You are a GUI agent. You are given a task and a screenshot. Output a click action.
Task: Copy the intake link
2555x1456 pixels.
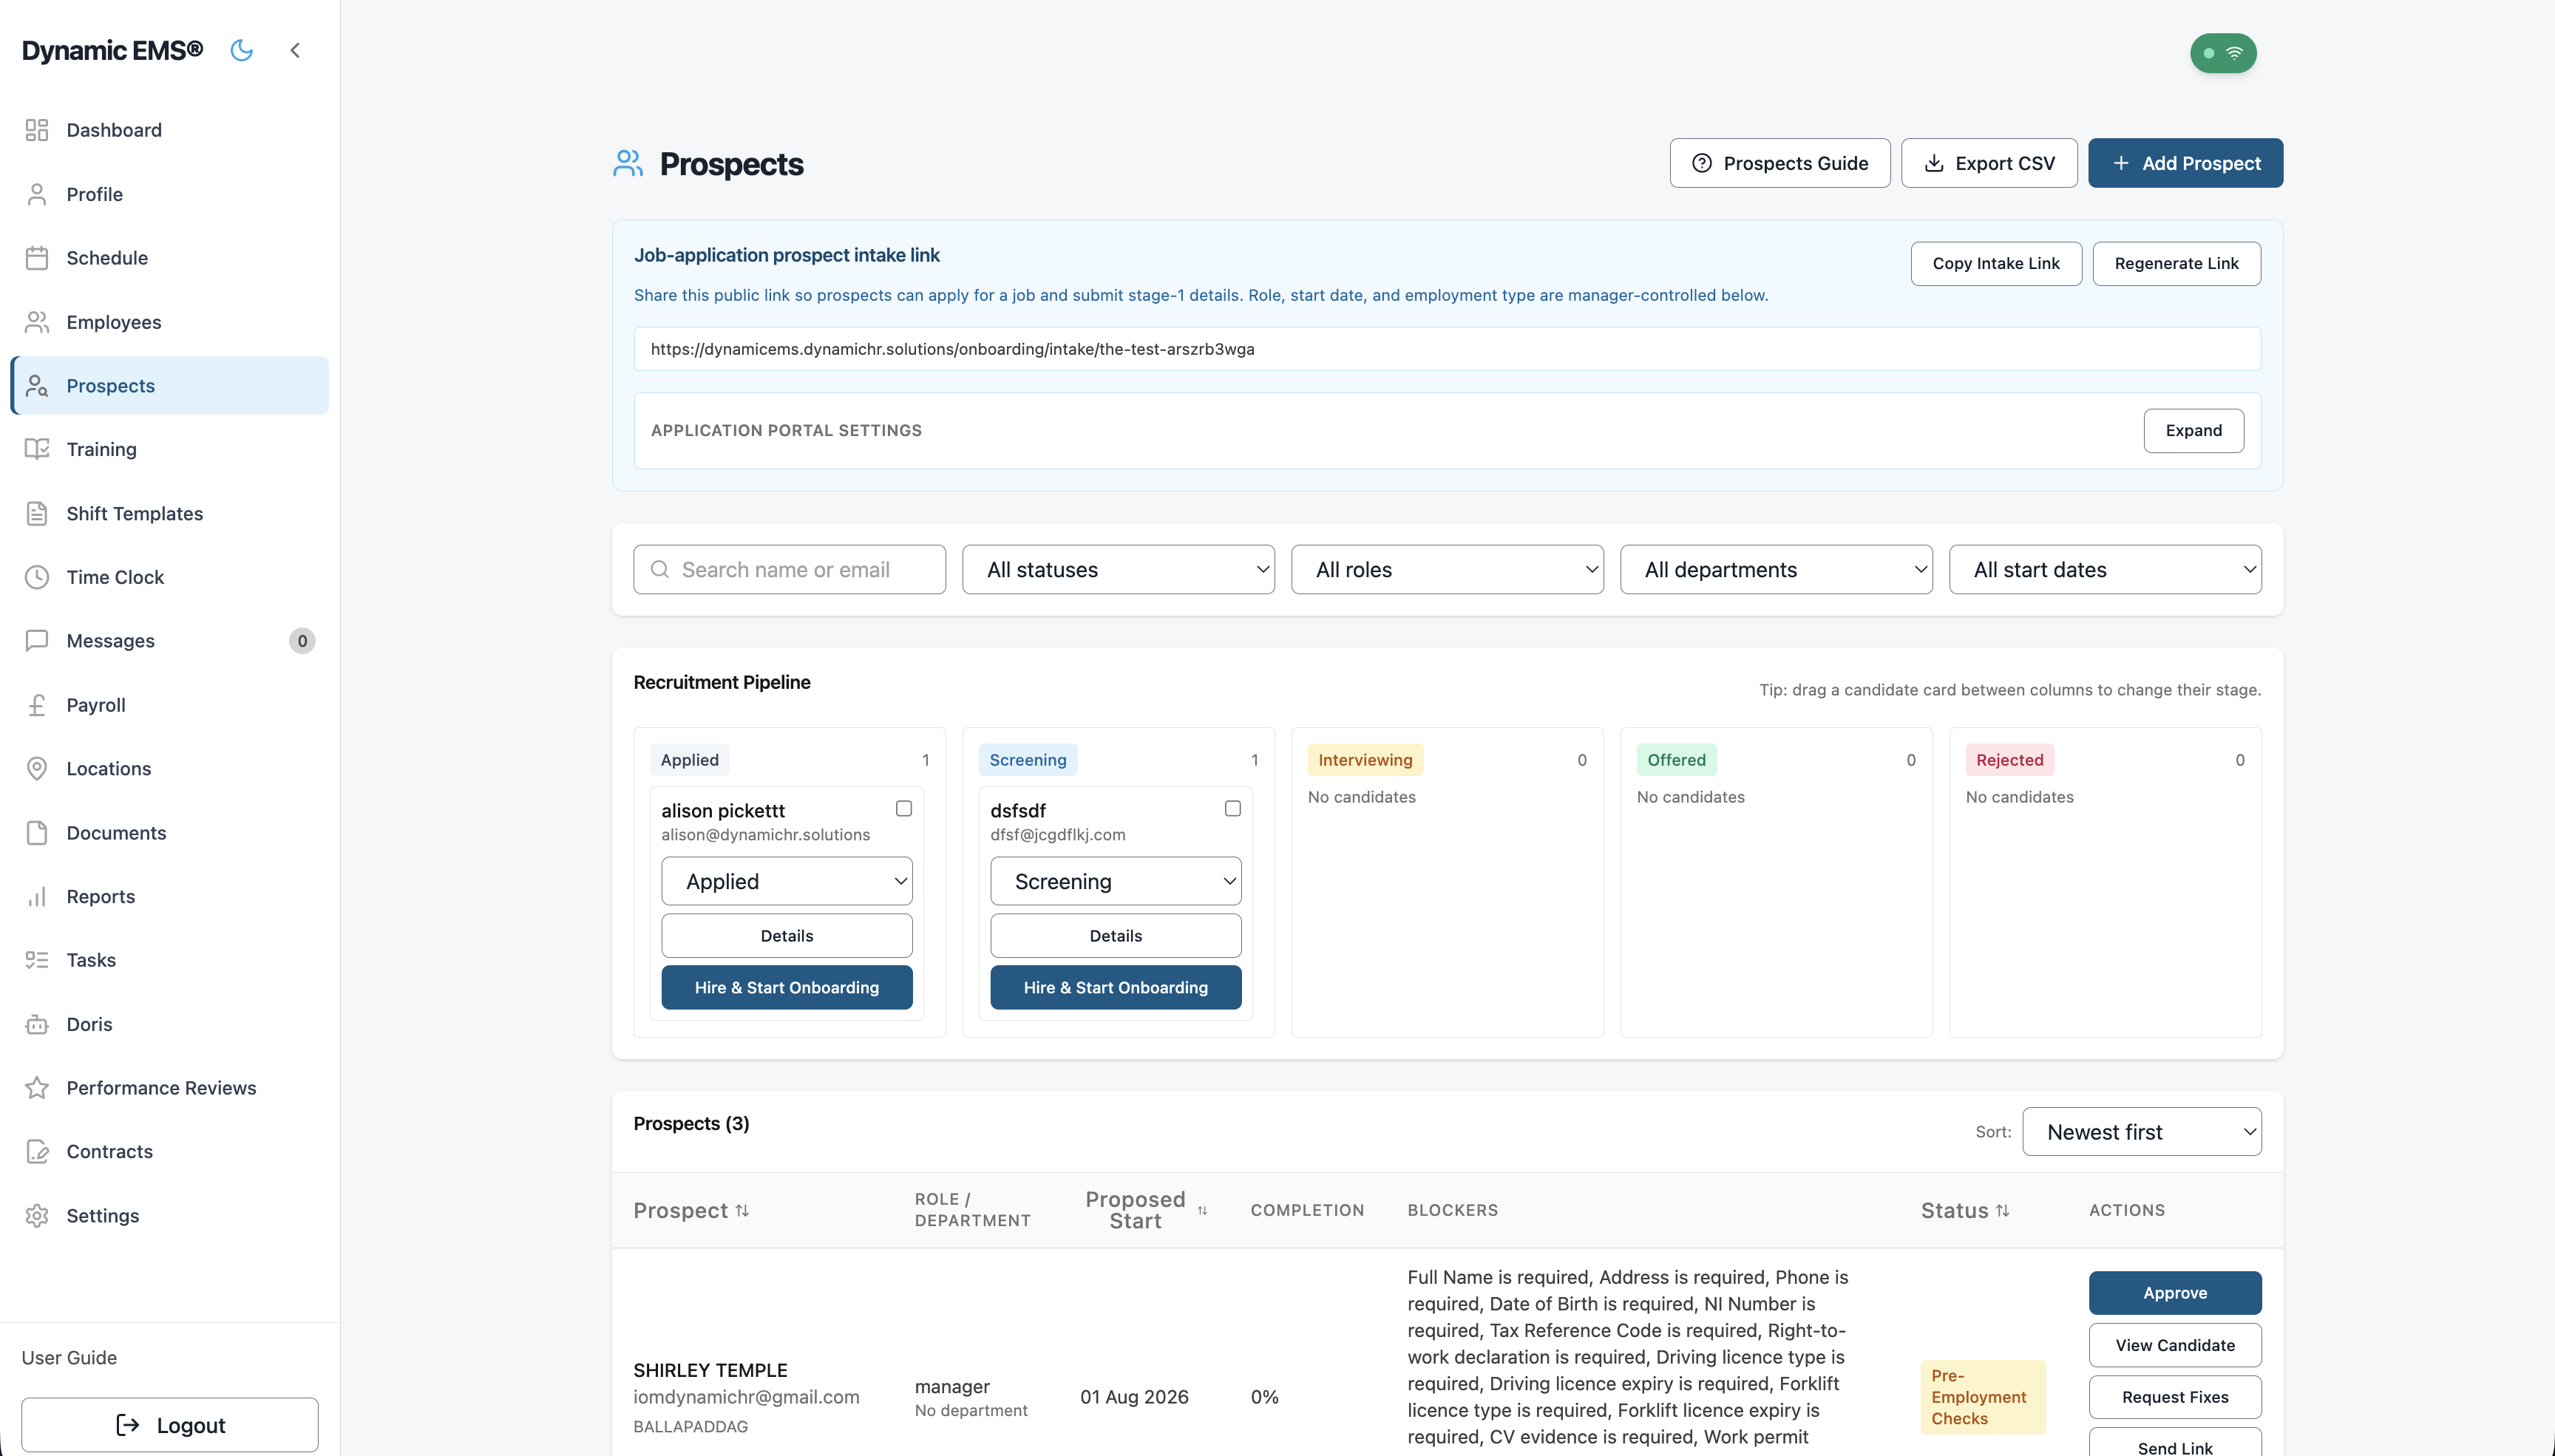click(1996, 263)
